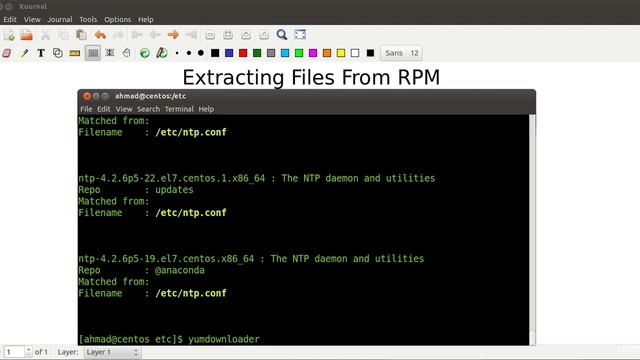The height and width of the screenshot is (360, 640).
Task: Open the Options menu
Action: click(x=118, y=20)
